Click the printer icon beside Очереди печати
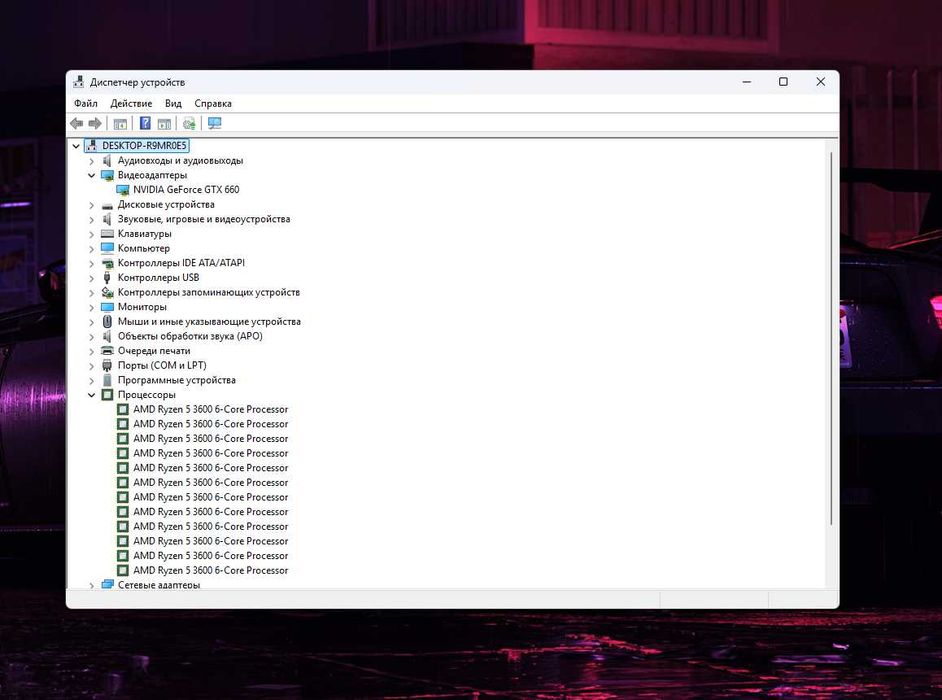 [x=108, y=351]
